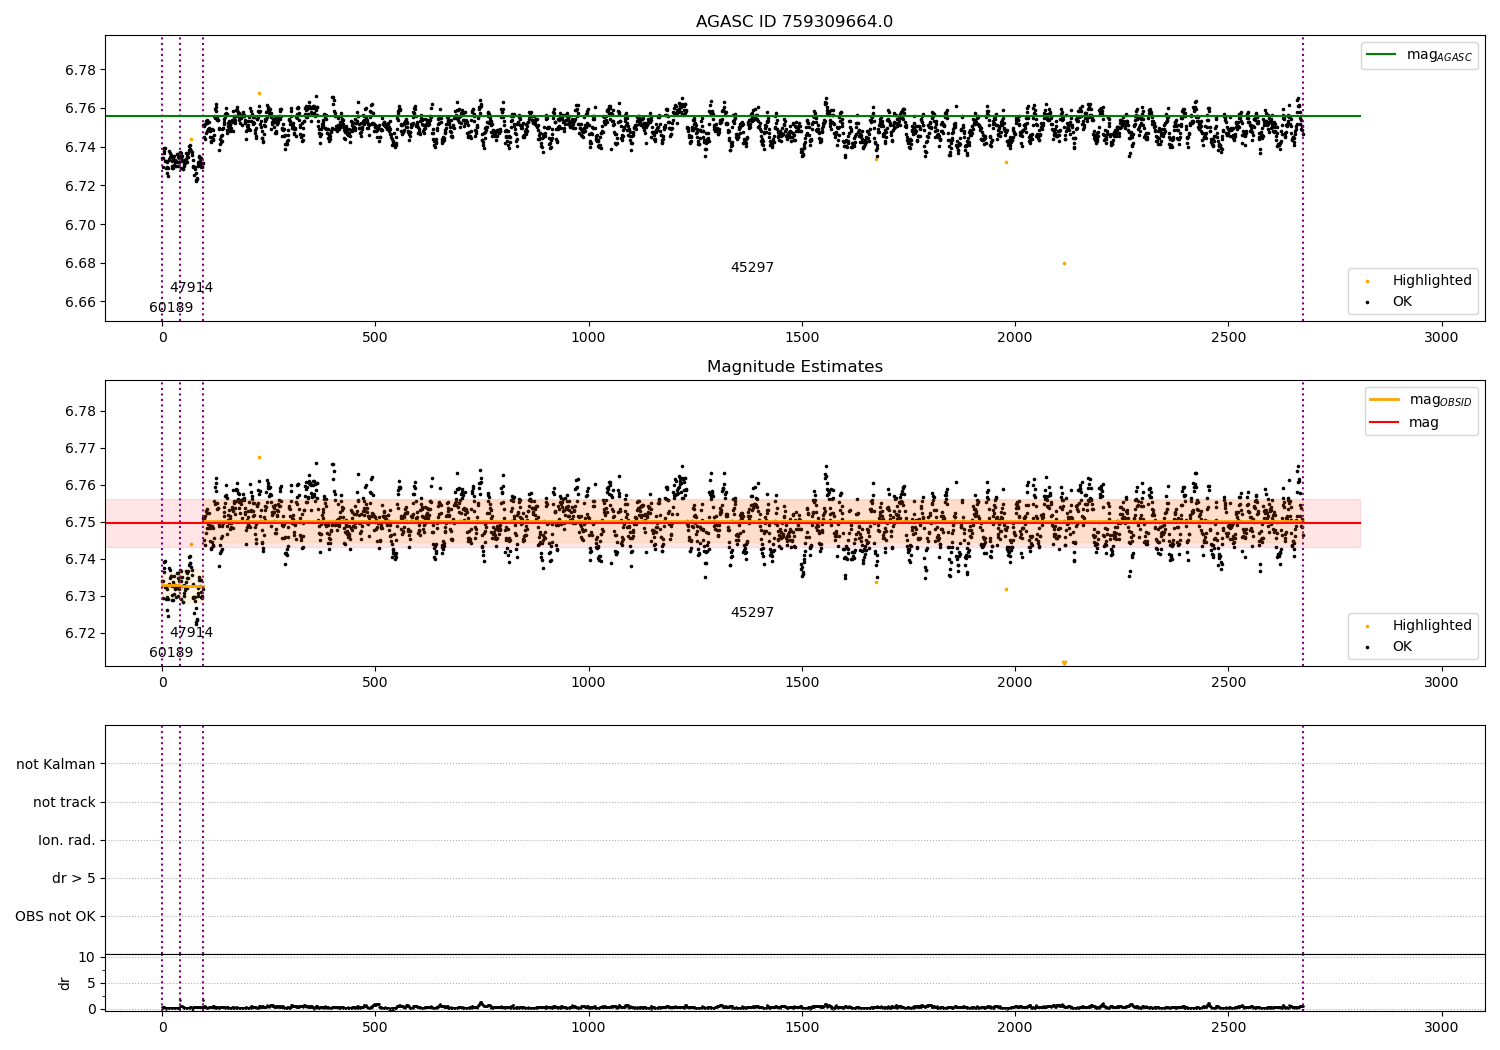
Task: Click the 'dr > 5' axis label
Action: pyautogui.click(x=74, y=878)
